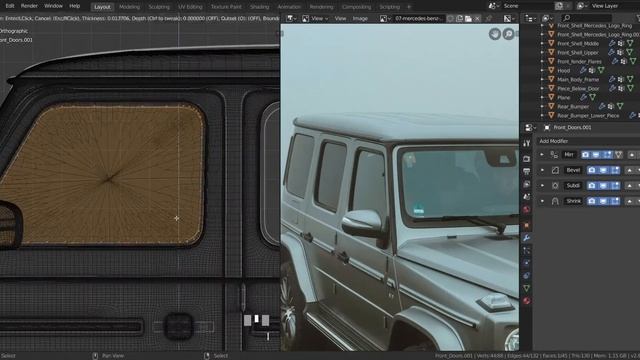This screenshot has width=640, height=360.
Task: Open the Render properties tab
Action: (527, 158)
